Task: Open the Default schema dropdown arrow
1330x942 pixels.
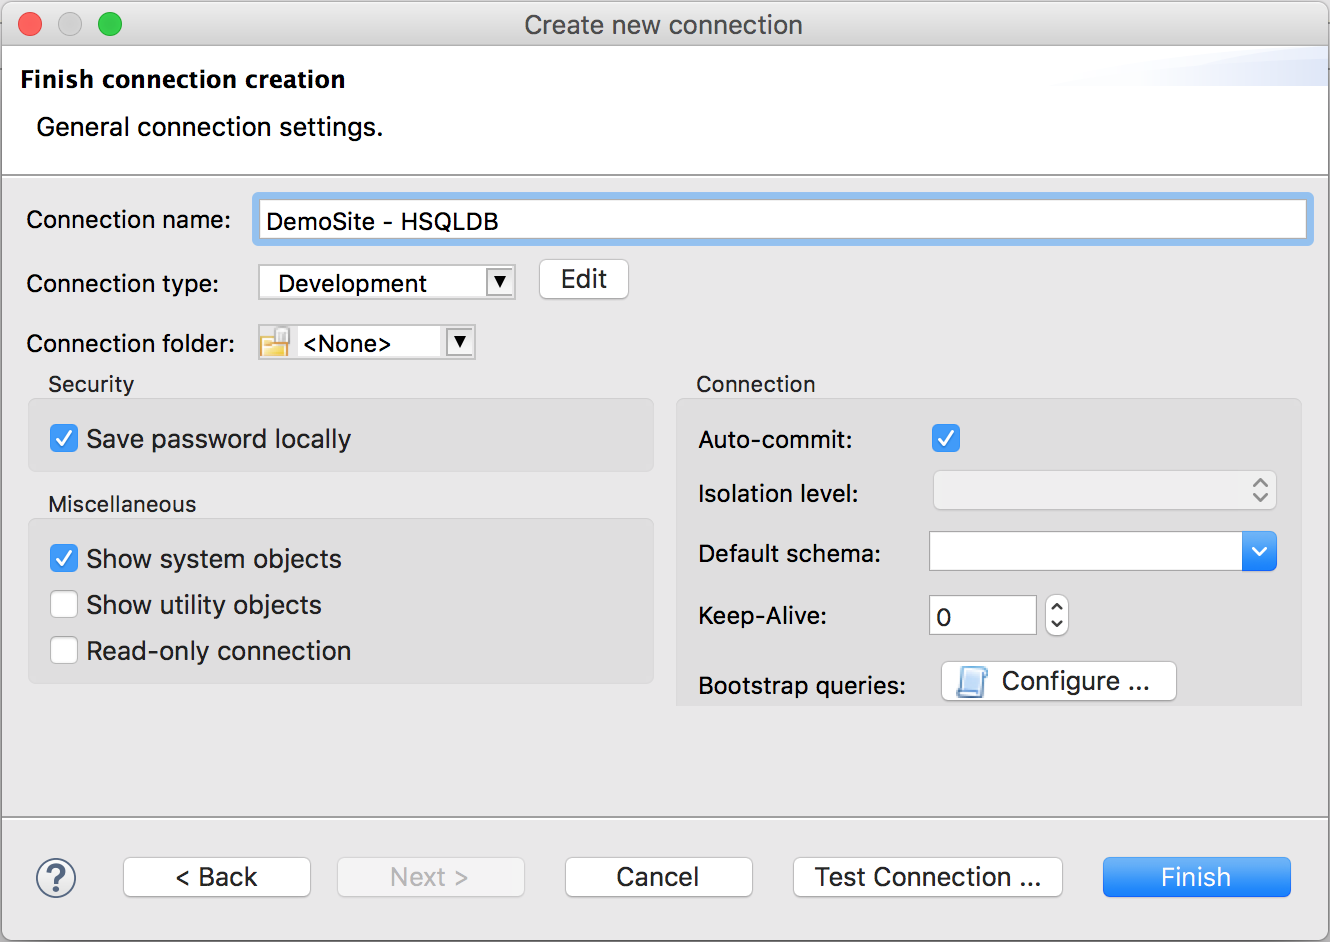Action: 1259,552
